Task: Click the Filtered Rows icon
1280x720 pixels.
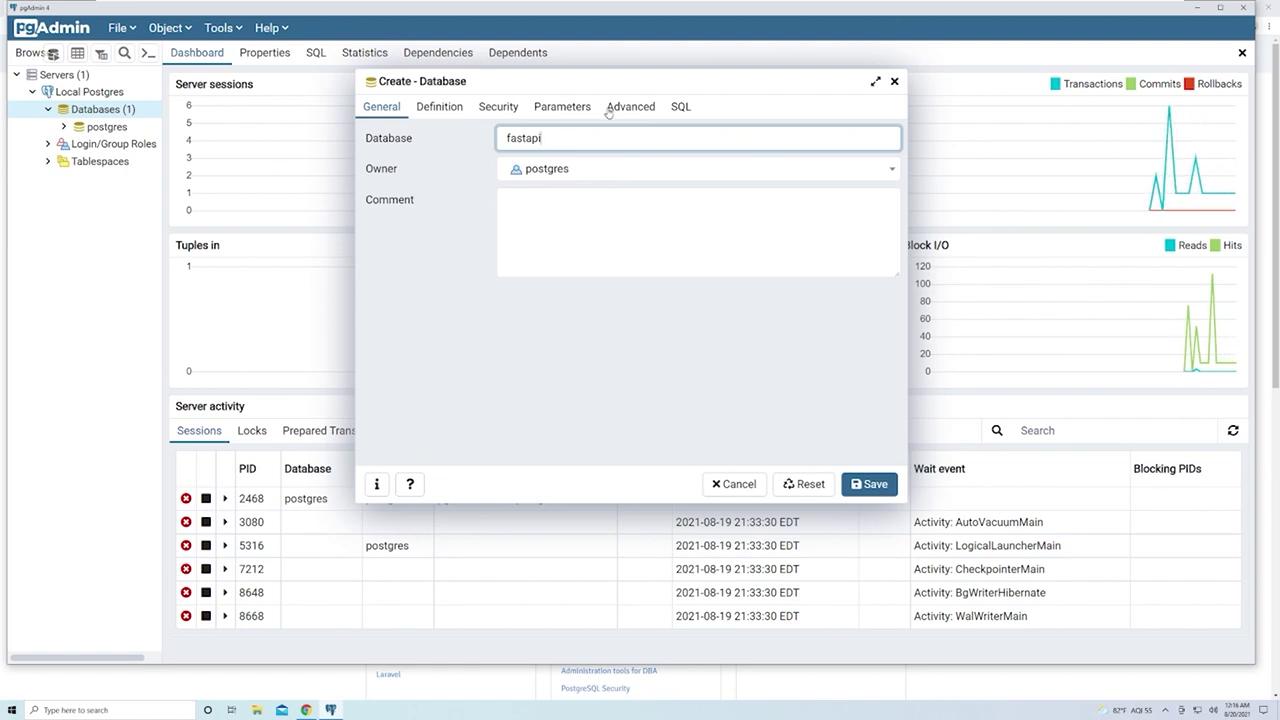Action: pyautogui.click(x=101, y=53)
